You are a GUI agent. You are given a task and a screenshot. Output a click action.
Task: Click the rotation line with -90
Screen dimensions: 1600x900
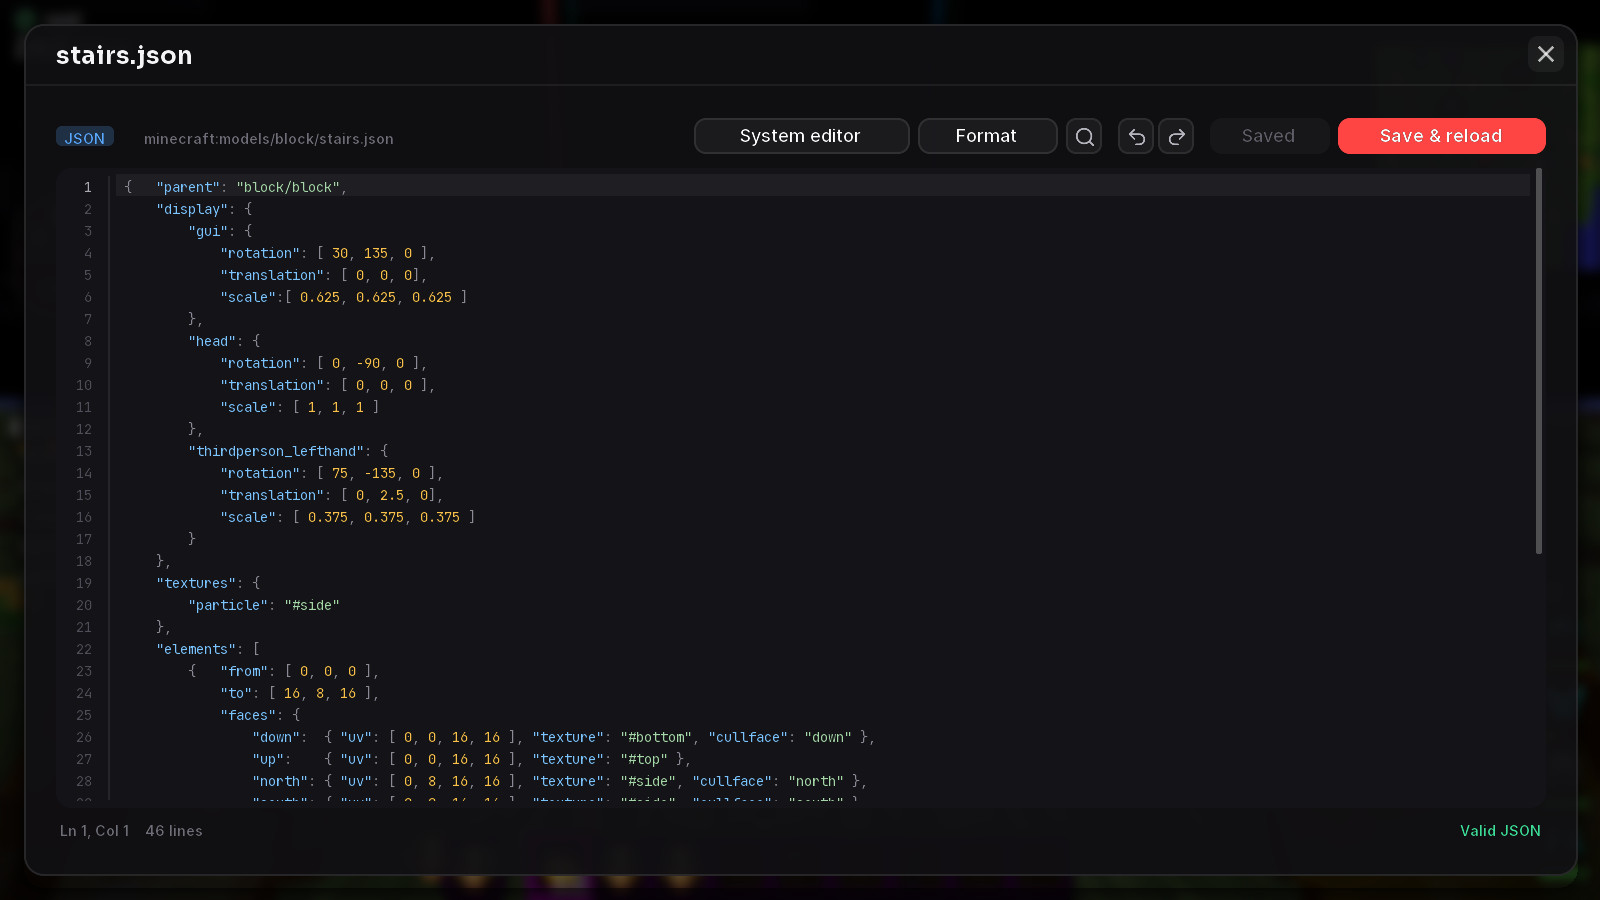click(324, 363)
